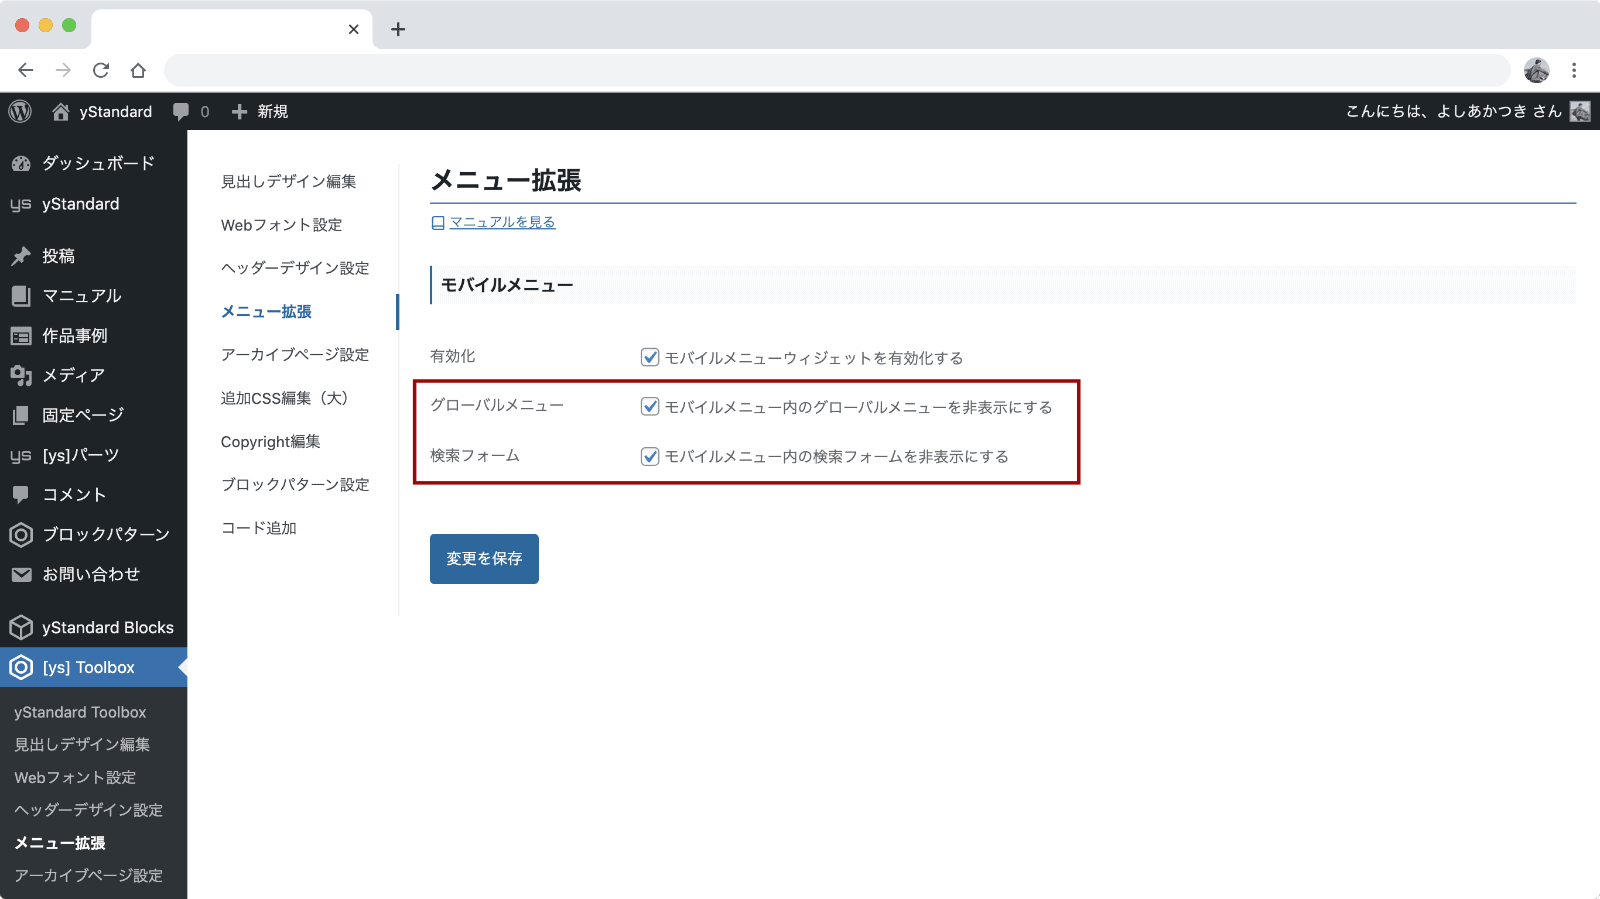
Task: Click the ys icon beside [ys]パーツ
Action: (21, 455)
